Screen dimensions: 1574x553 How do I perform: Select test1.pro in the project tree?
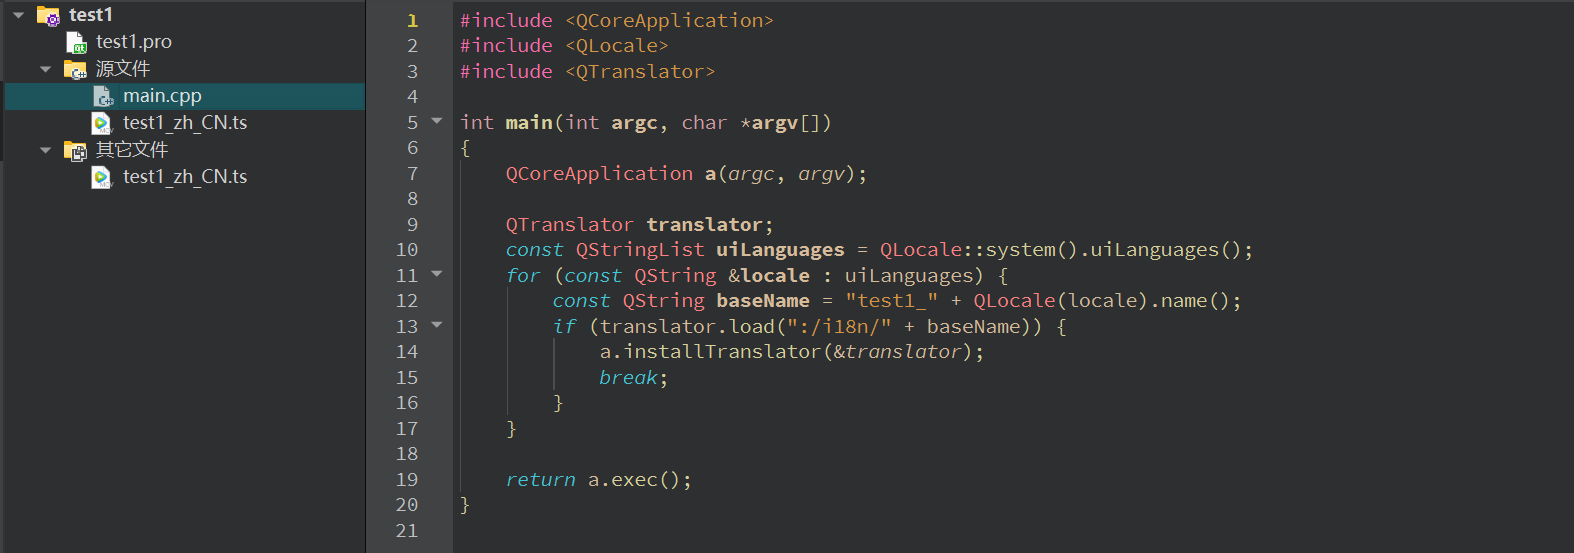pos(134,42)
